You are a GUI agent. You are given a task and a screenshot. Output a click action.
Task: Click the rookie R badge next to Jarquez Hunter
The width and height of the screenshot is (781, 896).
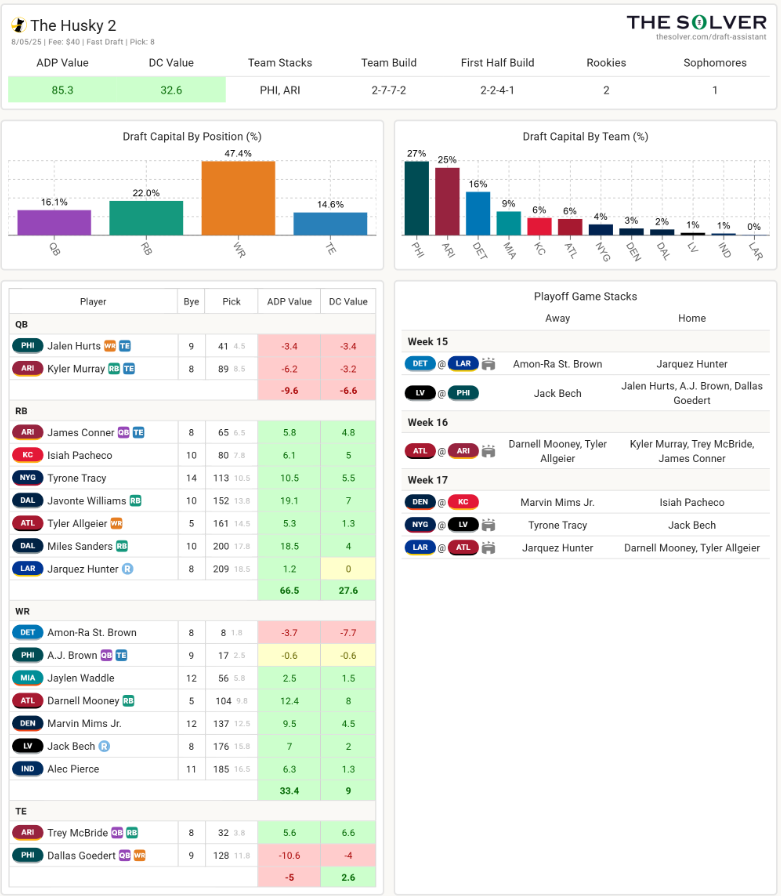click(x=127, y=569)
